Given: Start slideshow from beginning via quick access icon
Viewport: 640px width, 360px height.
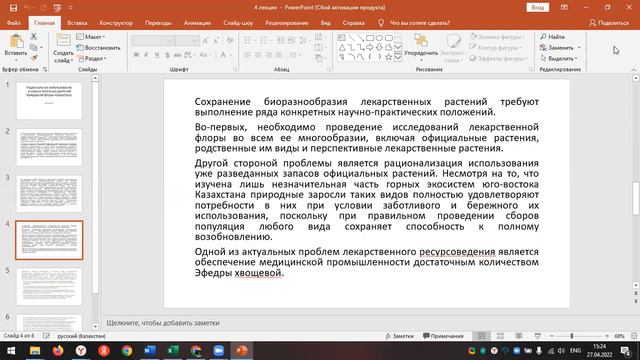Looking at the screenshot, I should (x=57, y=8).
